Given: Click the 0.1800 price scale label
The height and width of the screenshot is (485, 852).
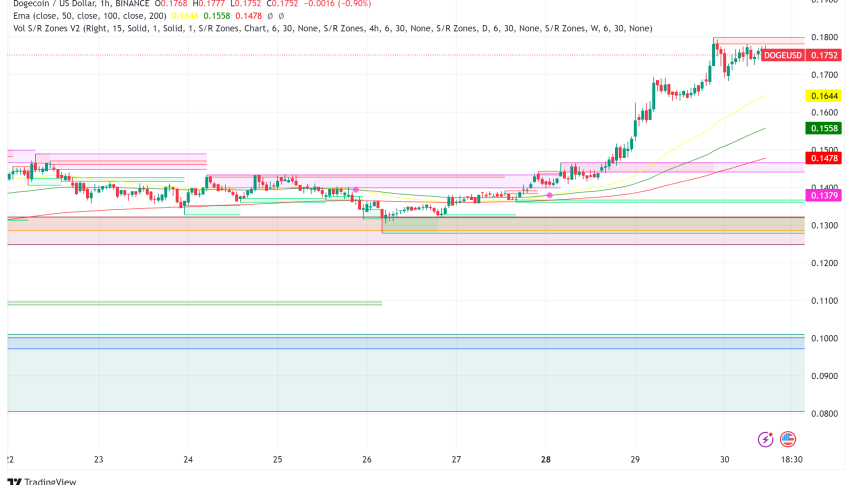Looking at the screenshot, I should (824, 37).
